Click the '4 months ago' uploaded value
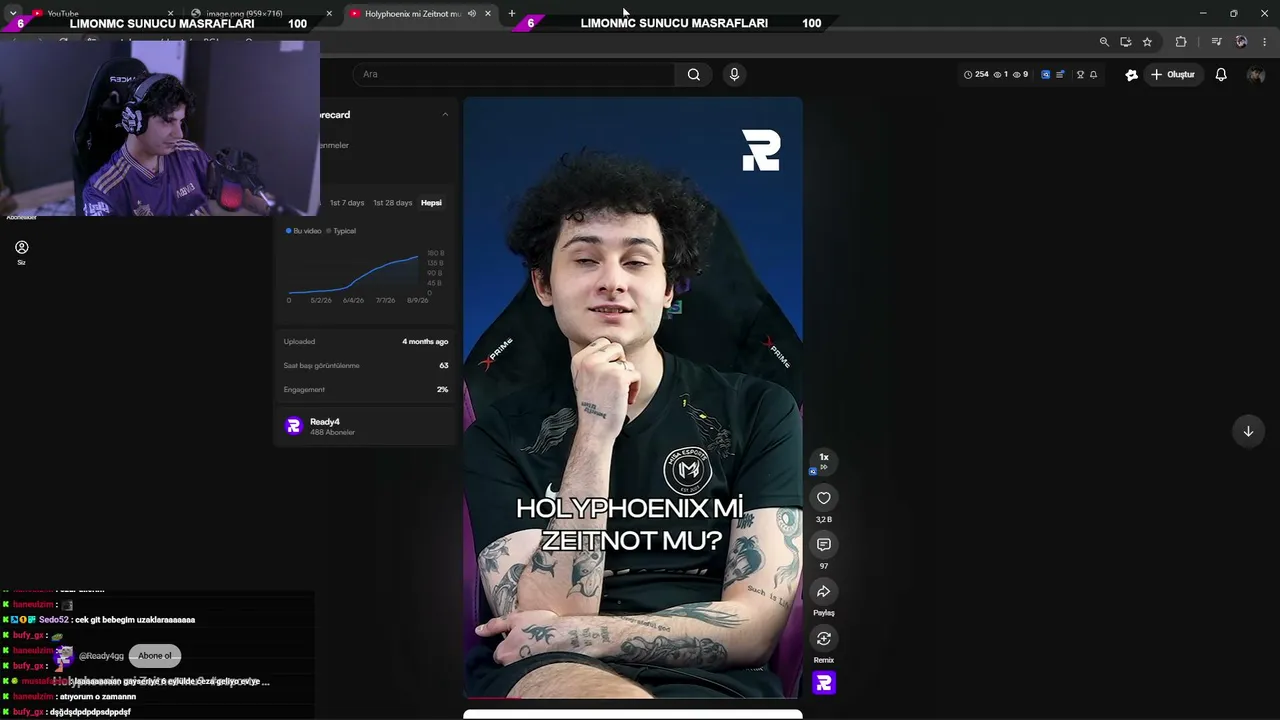This screenshot has height=720, width=1280. point(425,342)
